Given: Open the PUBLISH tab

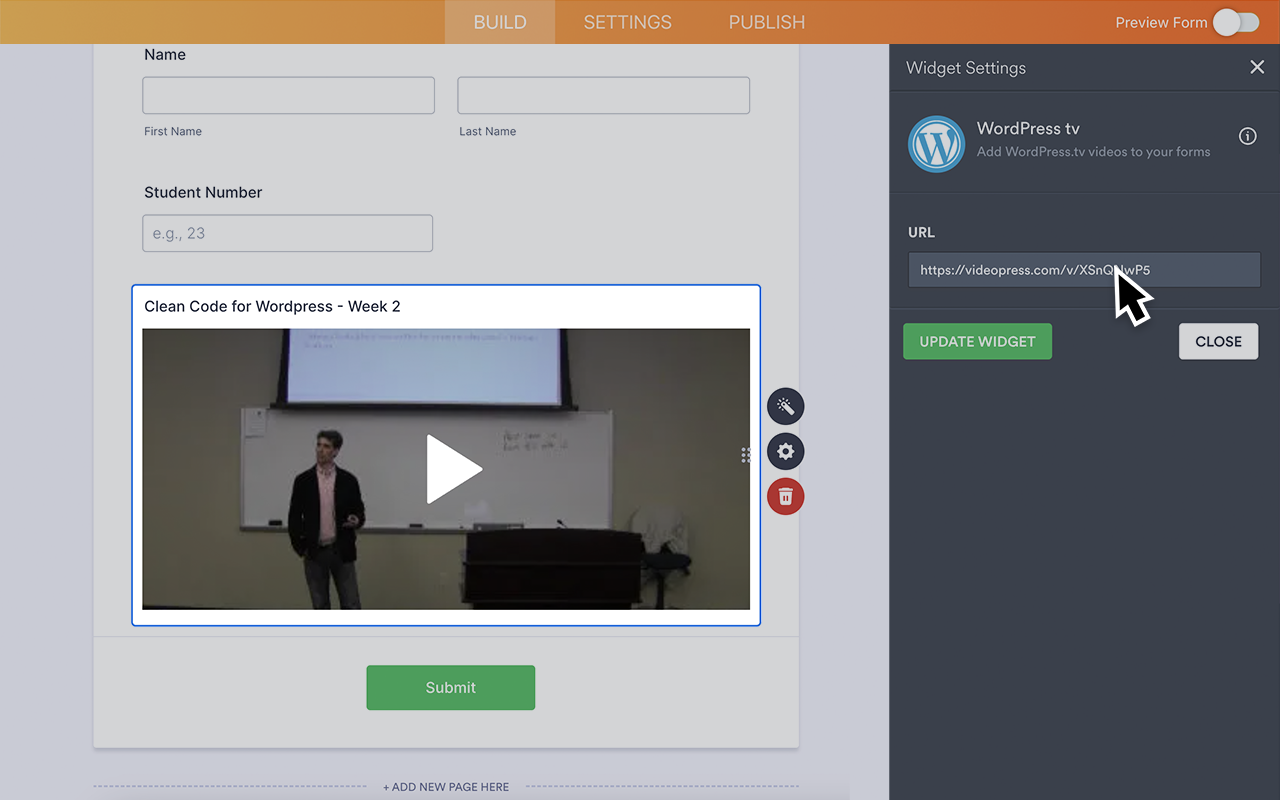Looking at the screenshot, I should pyautogui.click(x=766, y=22).
